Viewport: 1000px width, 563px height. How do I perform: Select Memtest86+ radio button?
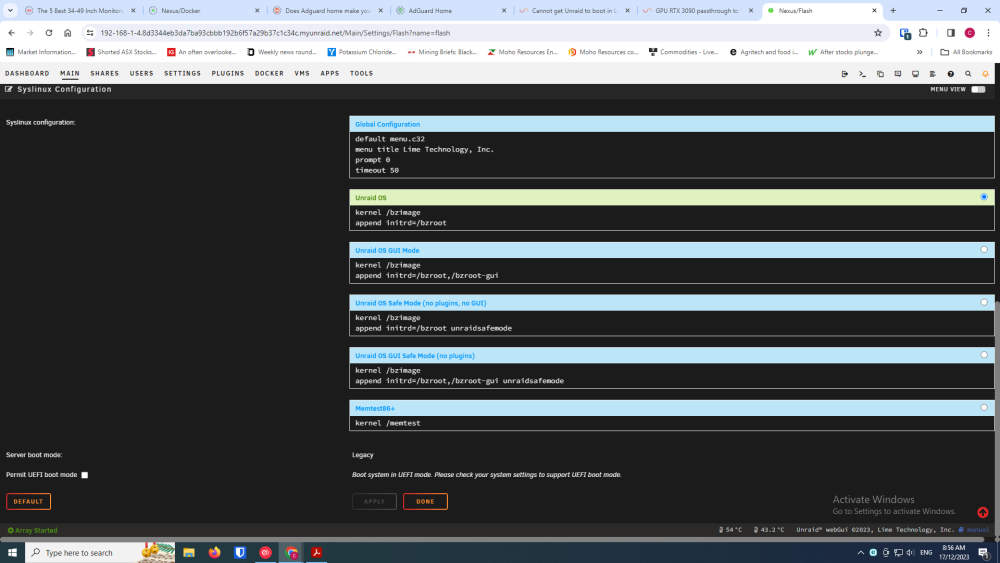pos(984,407)
